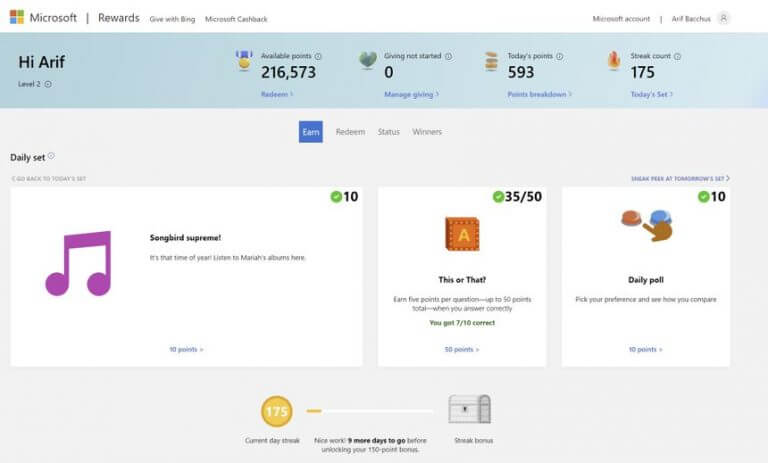Switch to the Winners tab

click(427, 132)
